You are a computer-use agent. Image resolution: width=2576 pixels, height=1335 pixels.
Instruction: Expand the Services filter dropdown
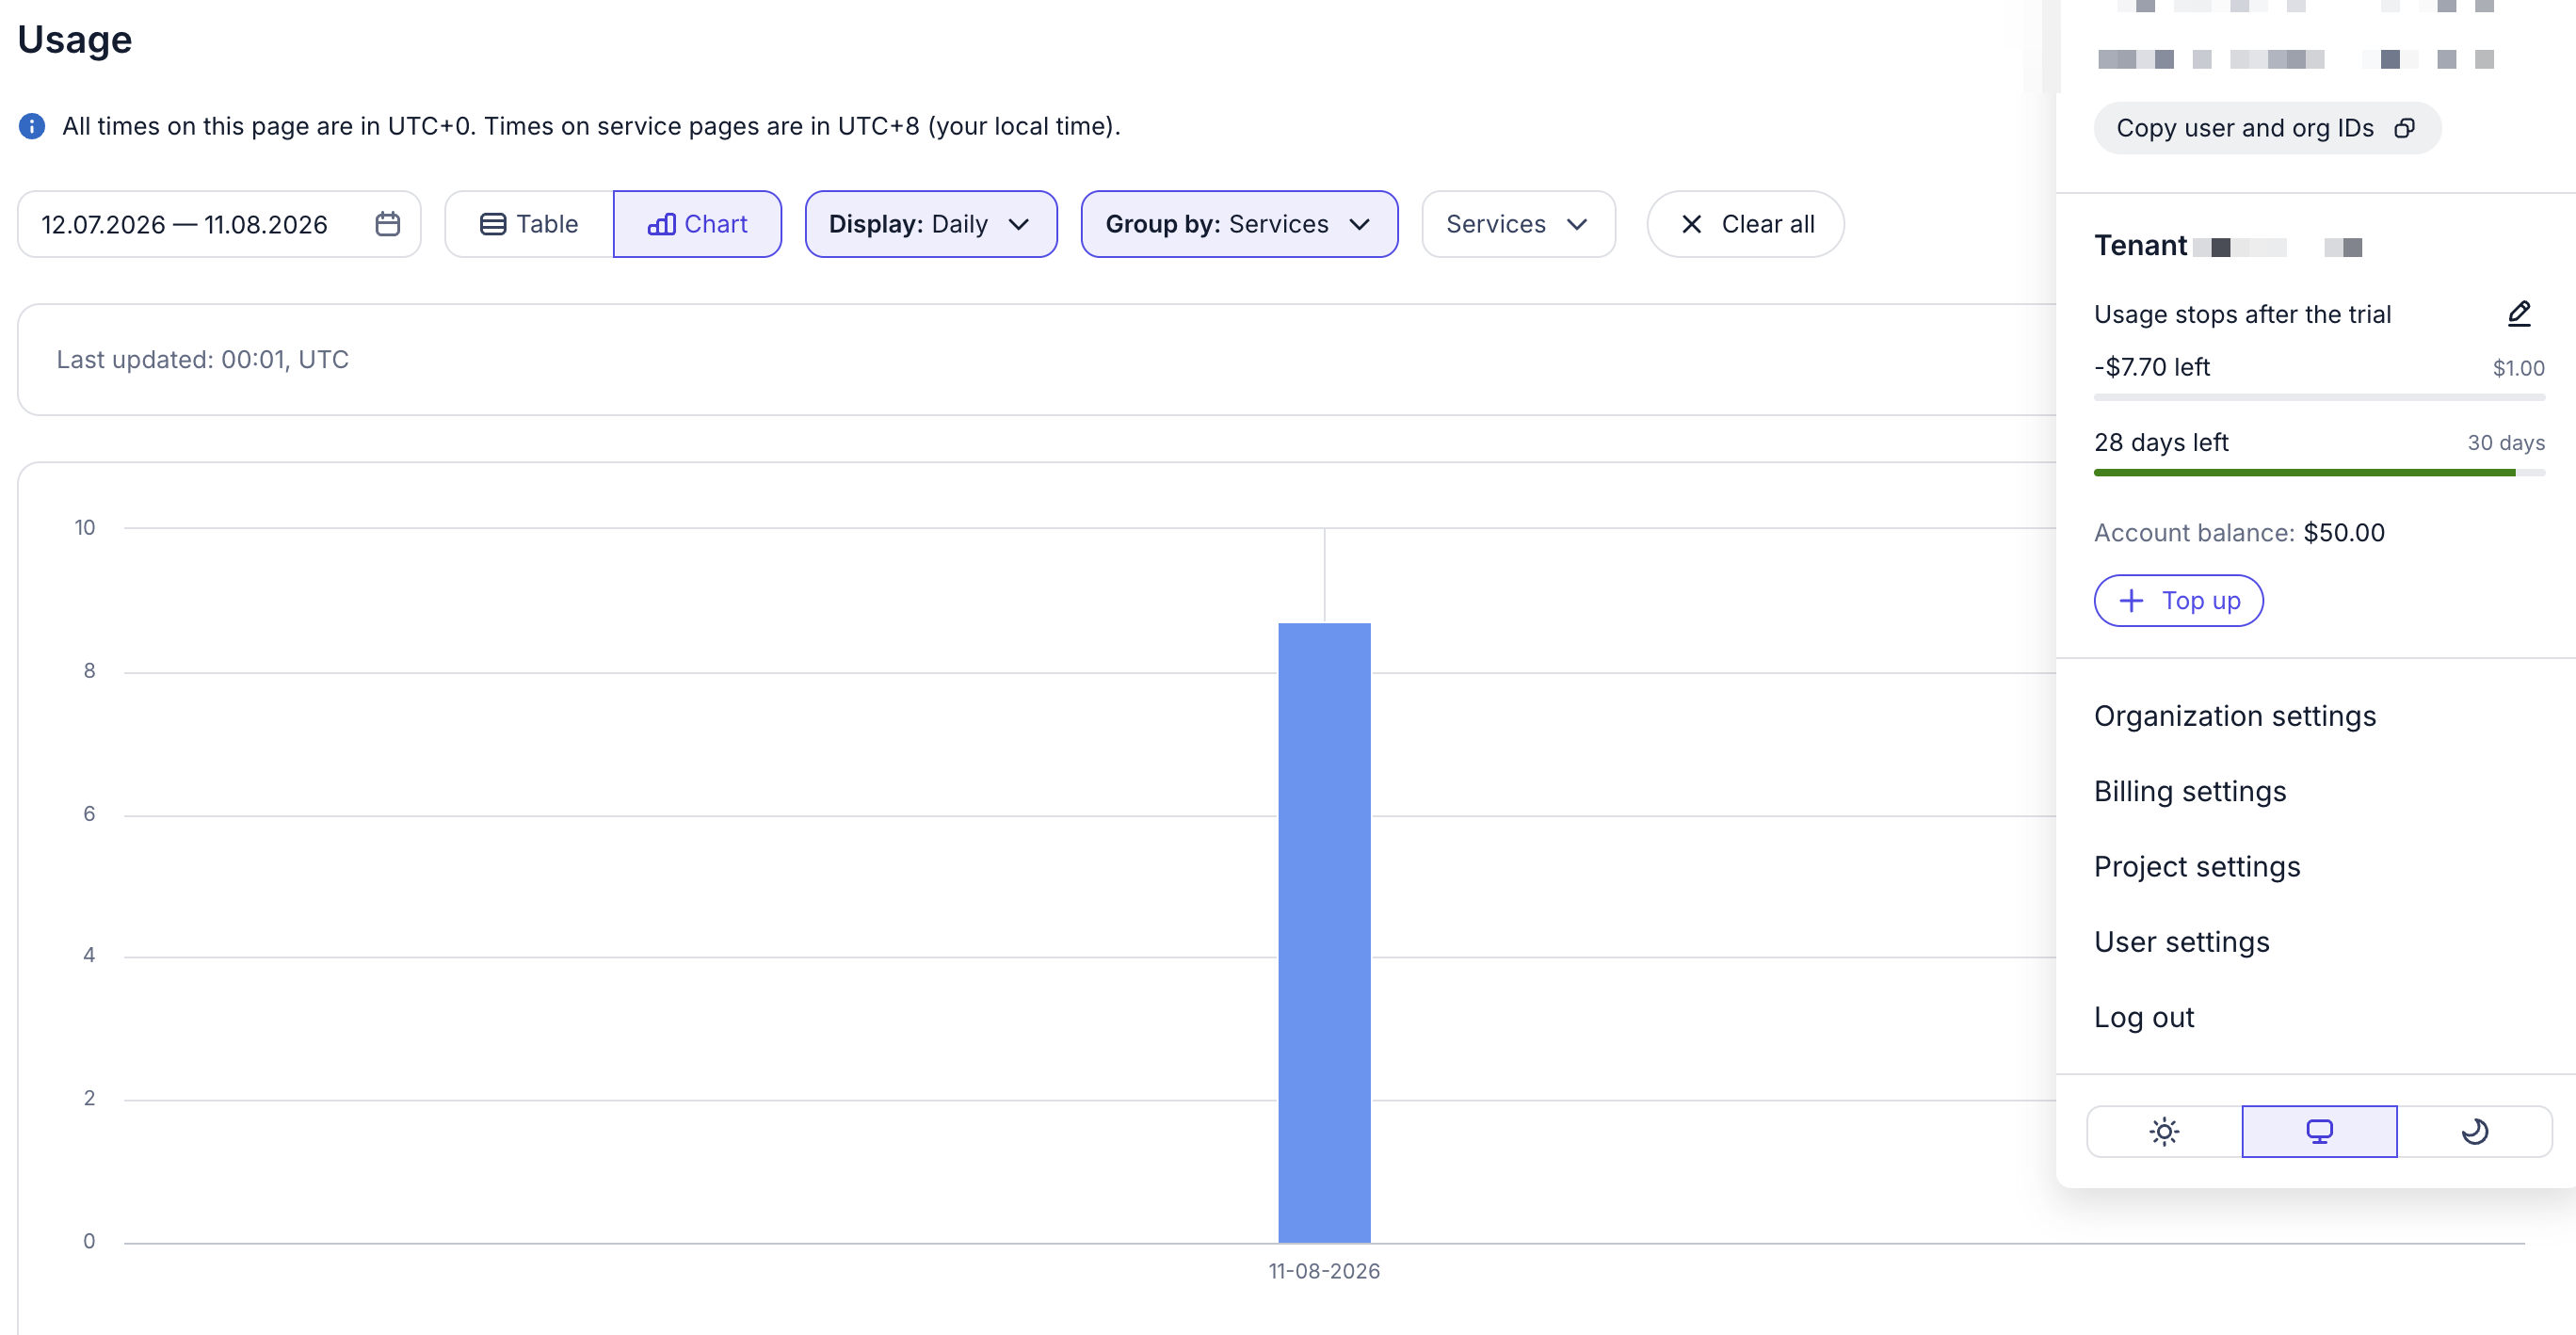(1518, 224)
